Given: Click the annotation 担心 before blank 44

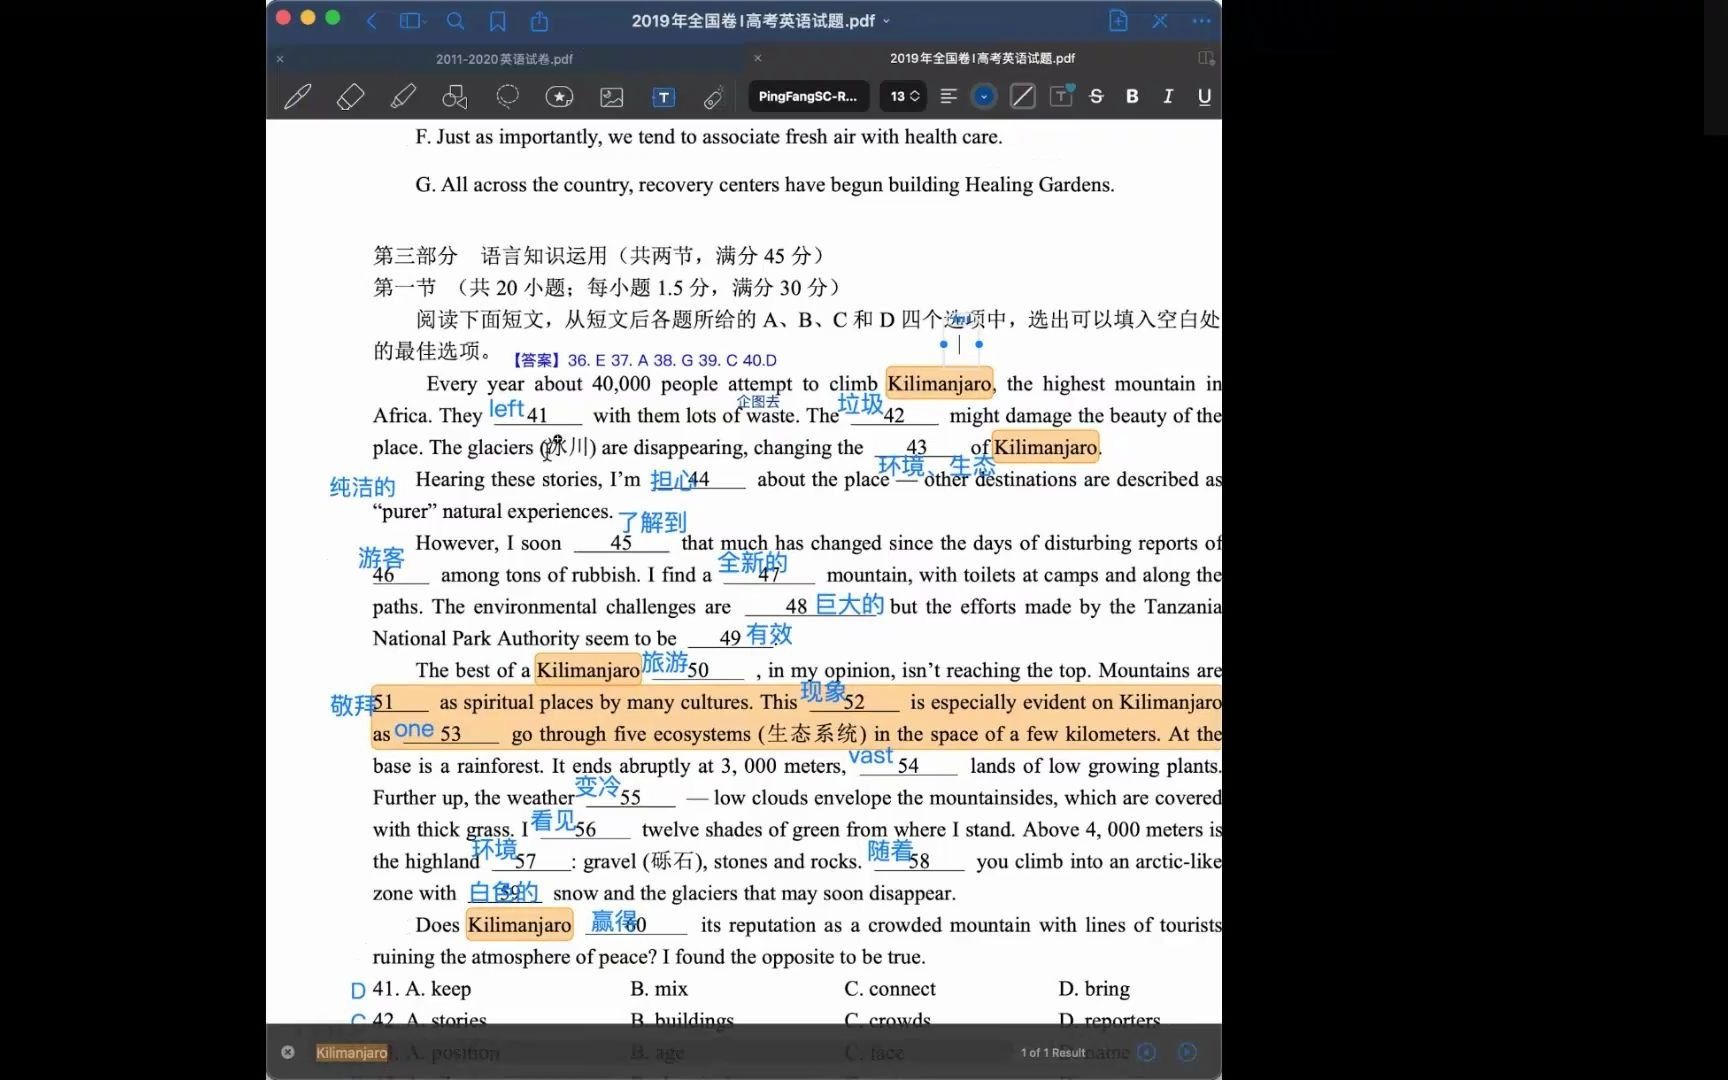Looking at the screenshot, I should [x=671, y=480].
